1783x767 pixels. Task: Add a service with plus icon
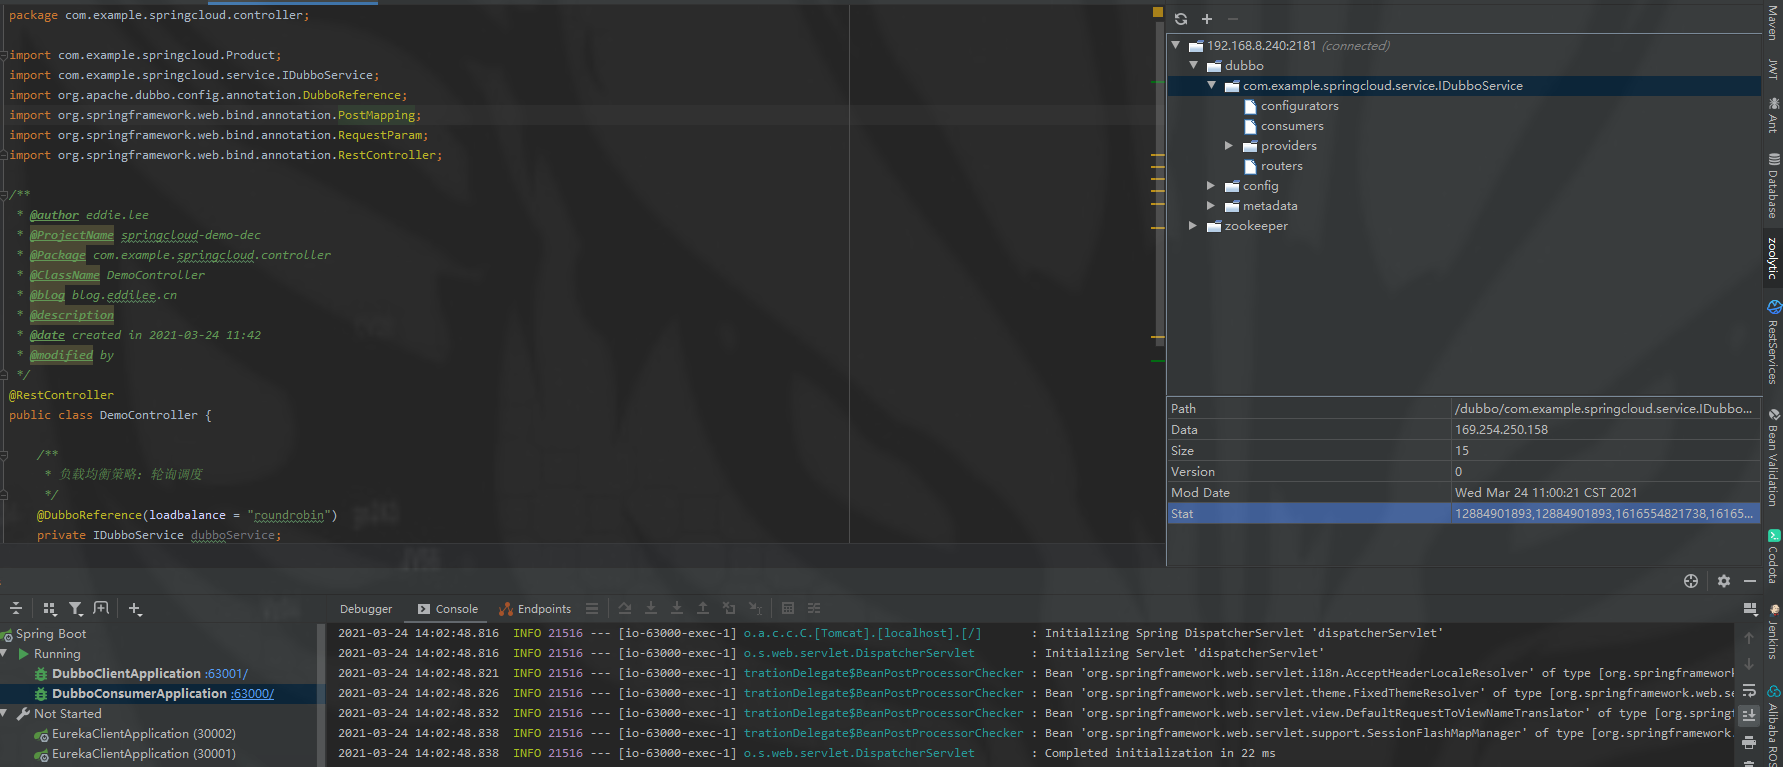135,608
